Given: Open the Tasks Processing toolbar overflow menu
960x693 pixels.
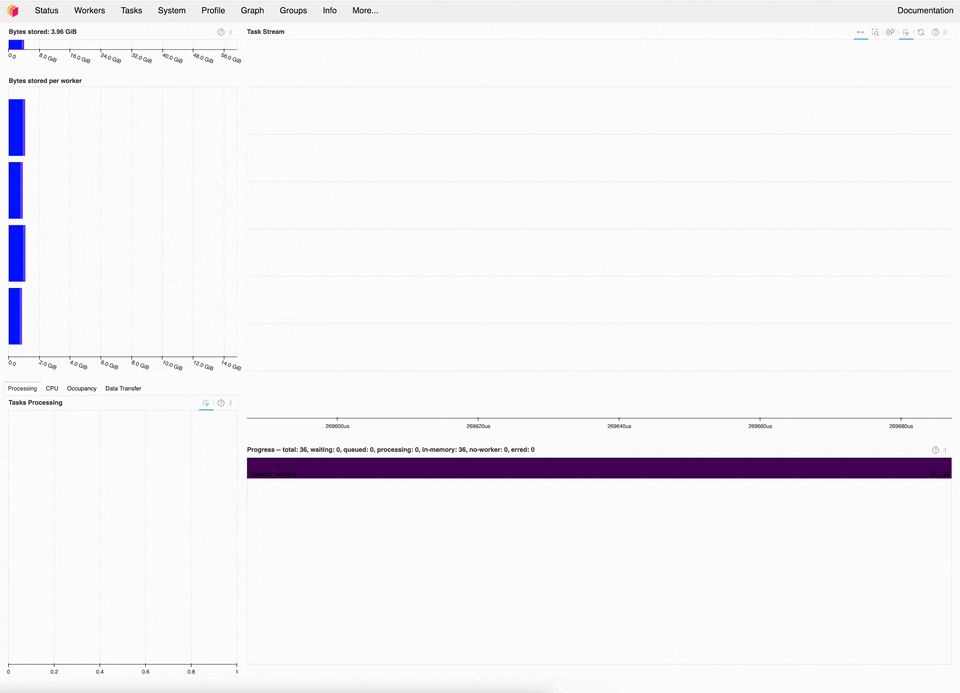Looking at the screenshot, I should pos(231,403).
